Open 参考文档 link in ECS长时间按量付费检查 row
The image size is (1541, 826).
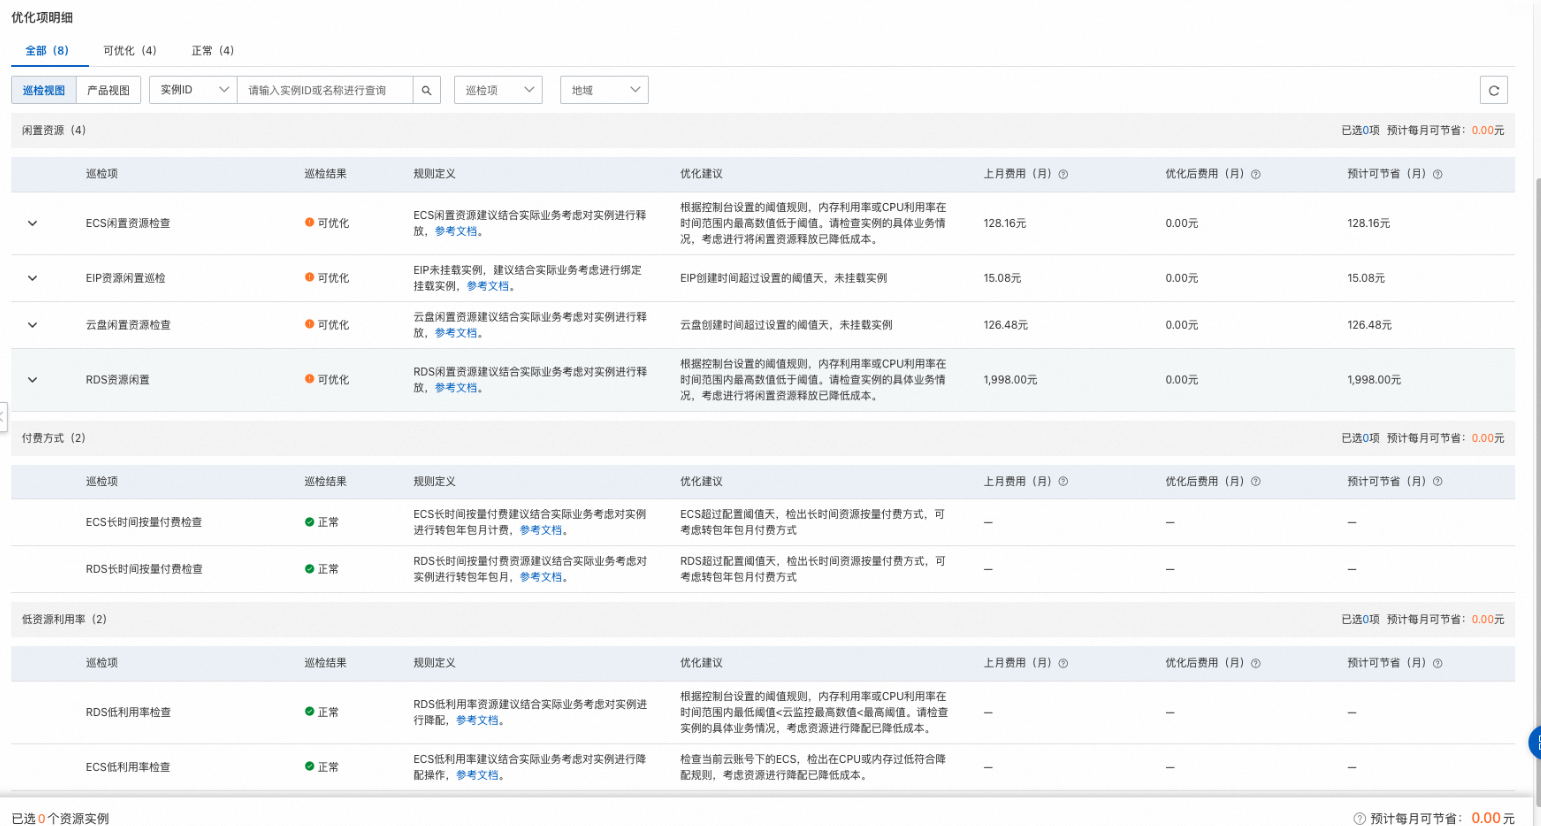541,530
